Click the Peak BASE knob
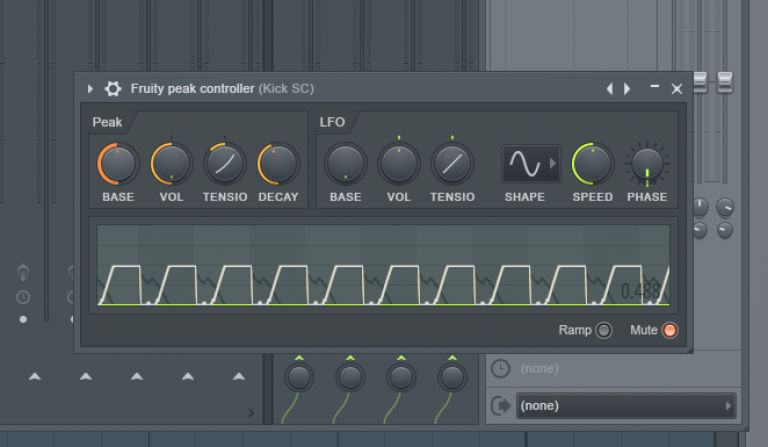 118,164
